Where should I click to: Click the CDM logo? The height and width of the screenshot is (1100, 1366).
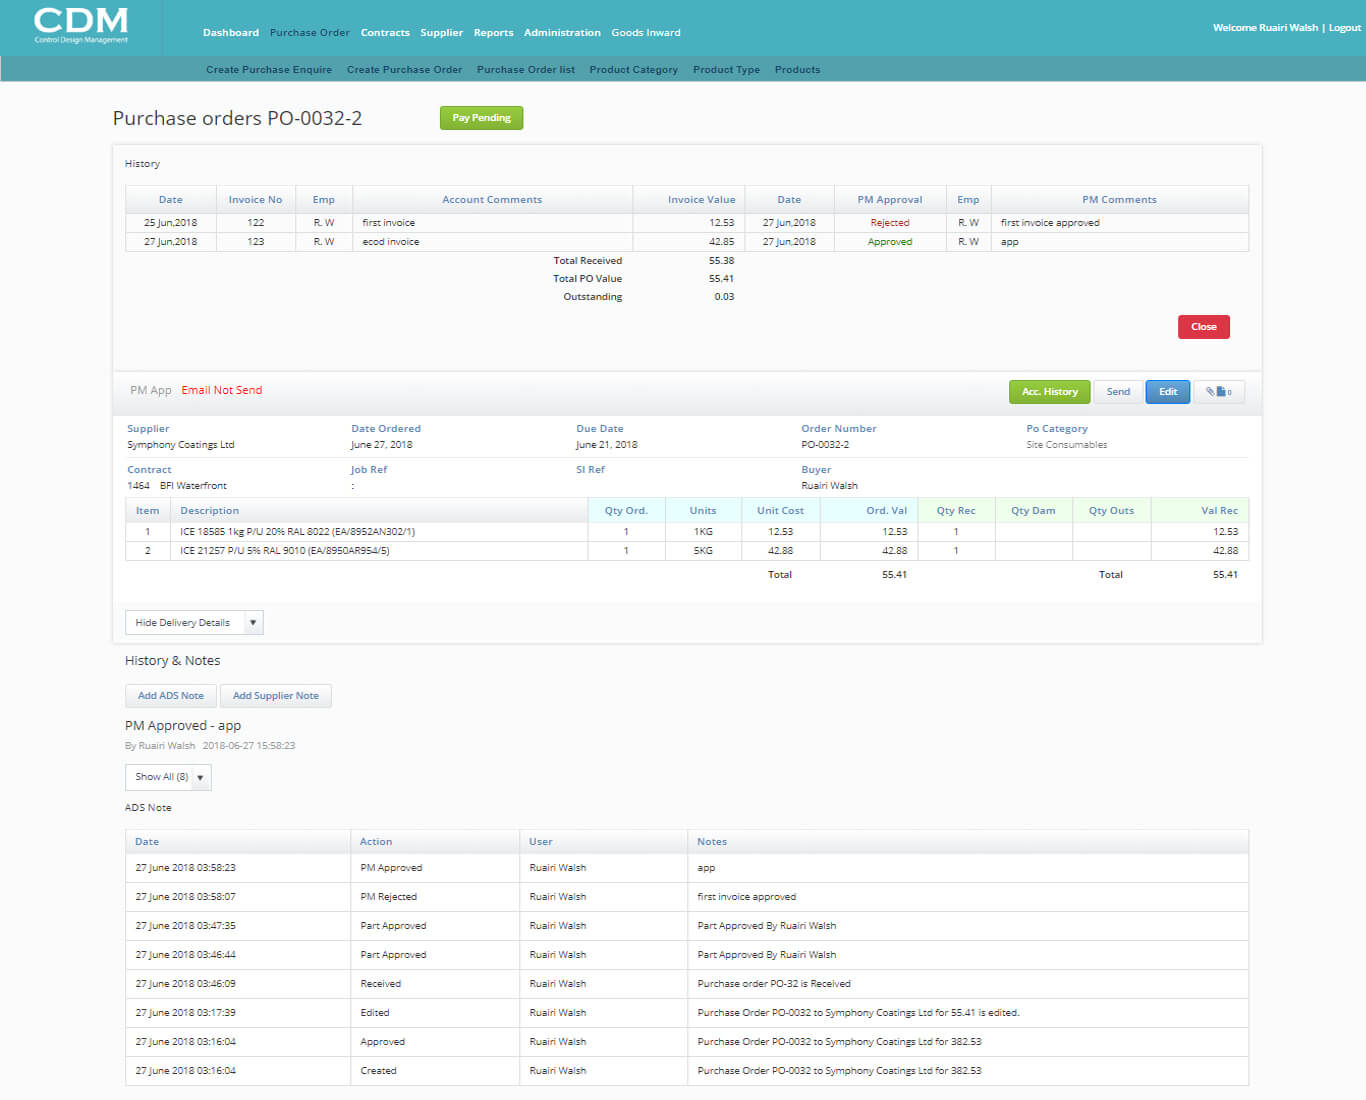81,25
